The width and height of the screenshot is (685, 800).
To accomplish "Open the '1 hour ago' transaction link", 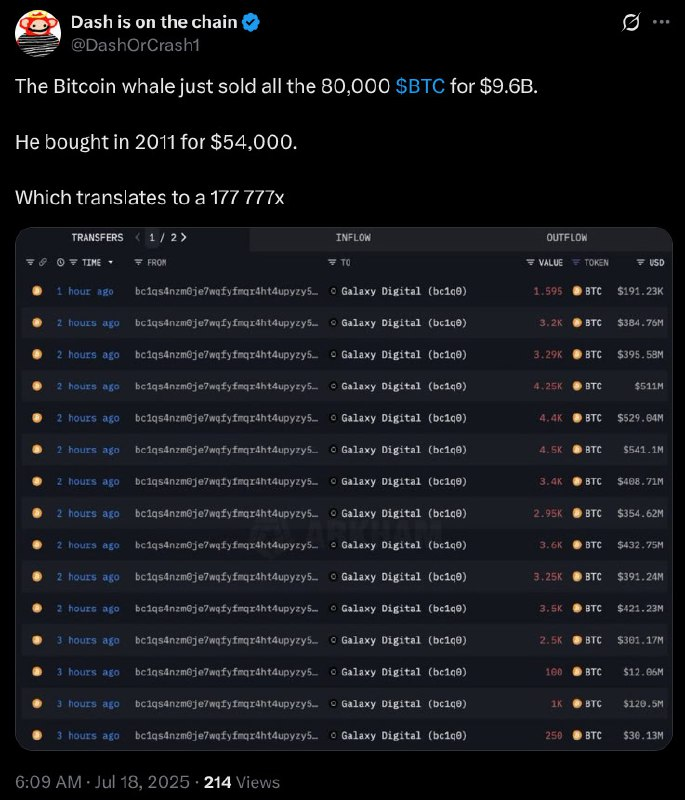I will click(x=85, y=291).
